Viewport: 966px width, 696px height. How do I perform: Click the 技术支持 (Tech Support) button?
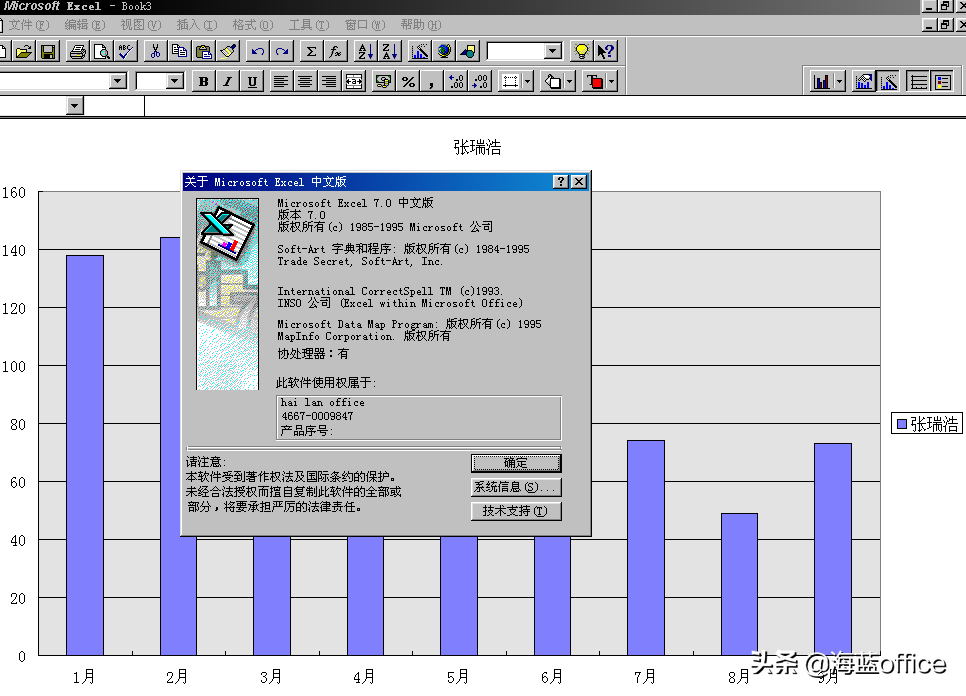point(516,511)
